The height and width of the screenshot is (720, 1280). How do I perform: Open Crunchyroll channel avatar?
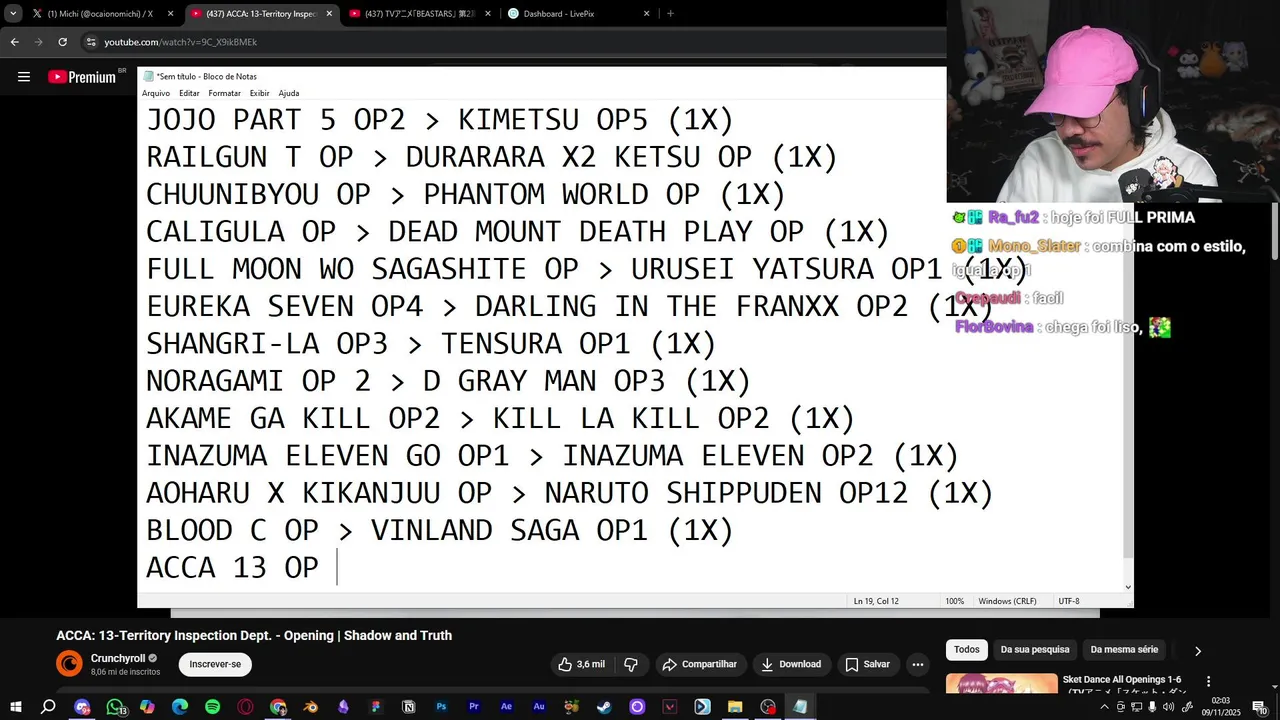tap(69, 663)
